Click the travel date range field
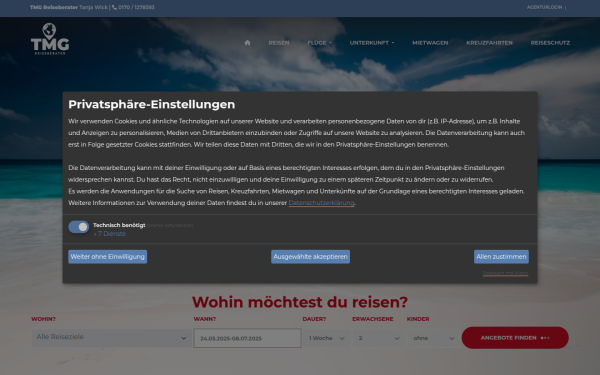 tap(247, 338)
